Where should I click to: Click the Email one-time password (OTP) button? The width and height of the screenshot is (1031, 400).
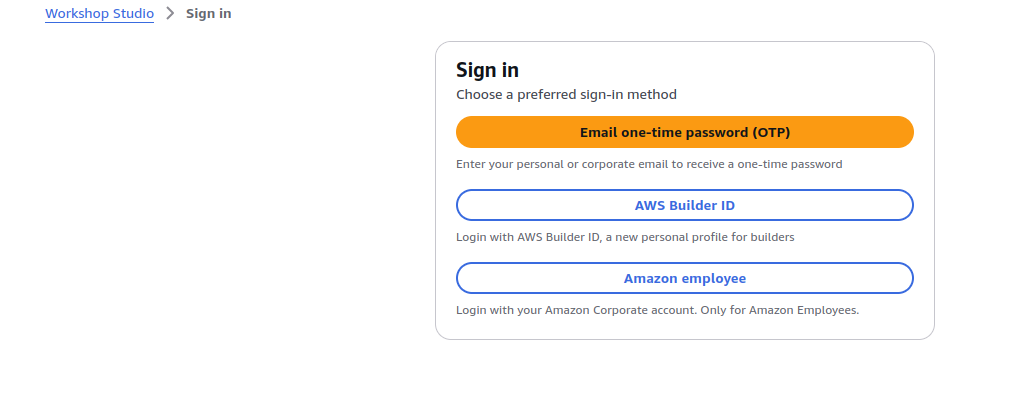tap(684, 132)
